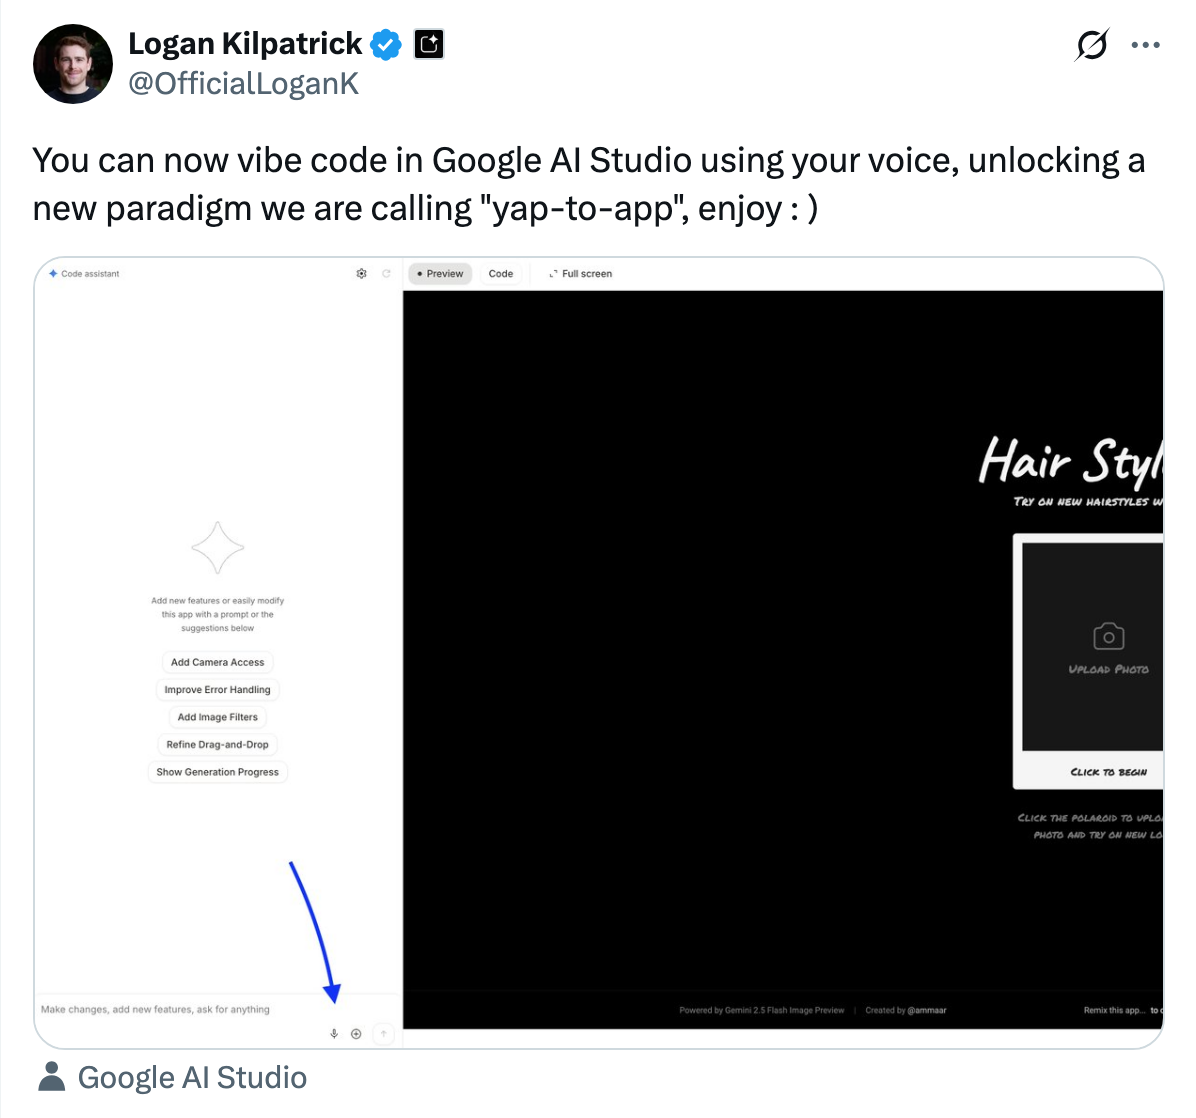Click the Grok icon on tweet

[1092, 45]
